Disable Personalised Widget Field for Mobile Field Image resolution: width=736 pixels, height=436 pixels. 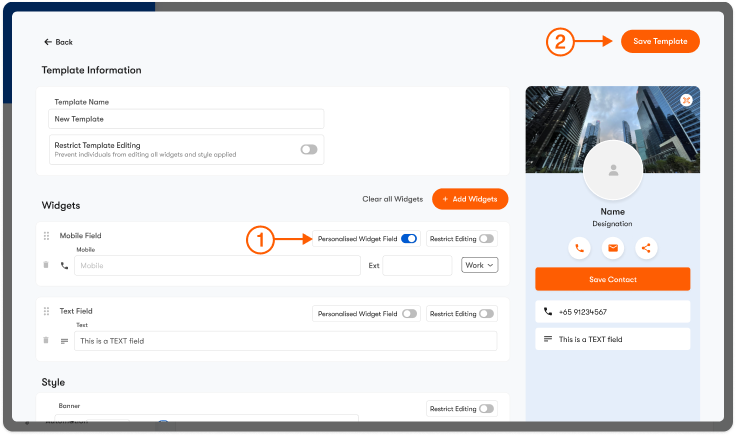409,239
